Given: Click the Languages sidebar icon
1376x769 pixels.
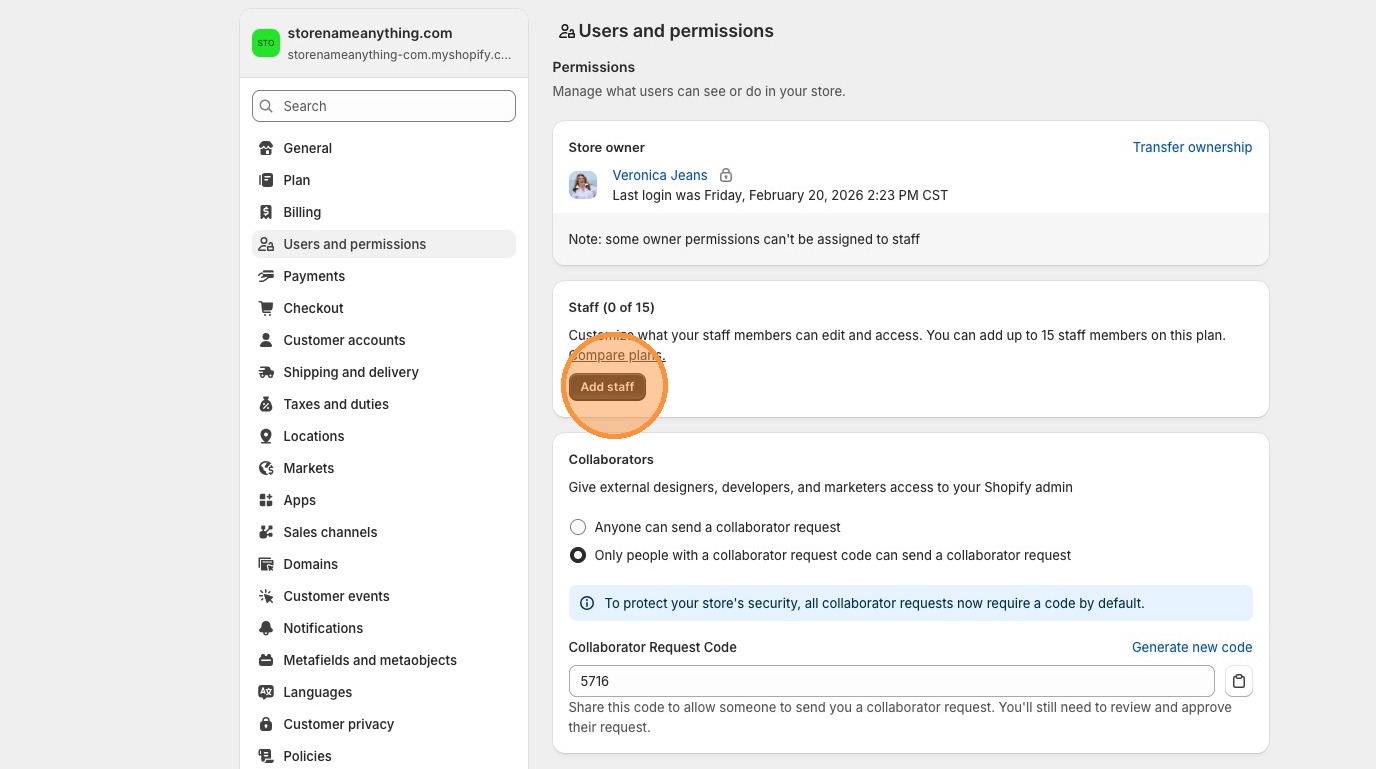Looking at the screenshot, I should [x=266, y=692].
